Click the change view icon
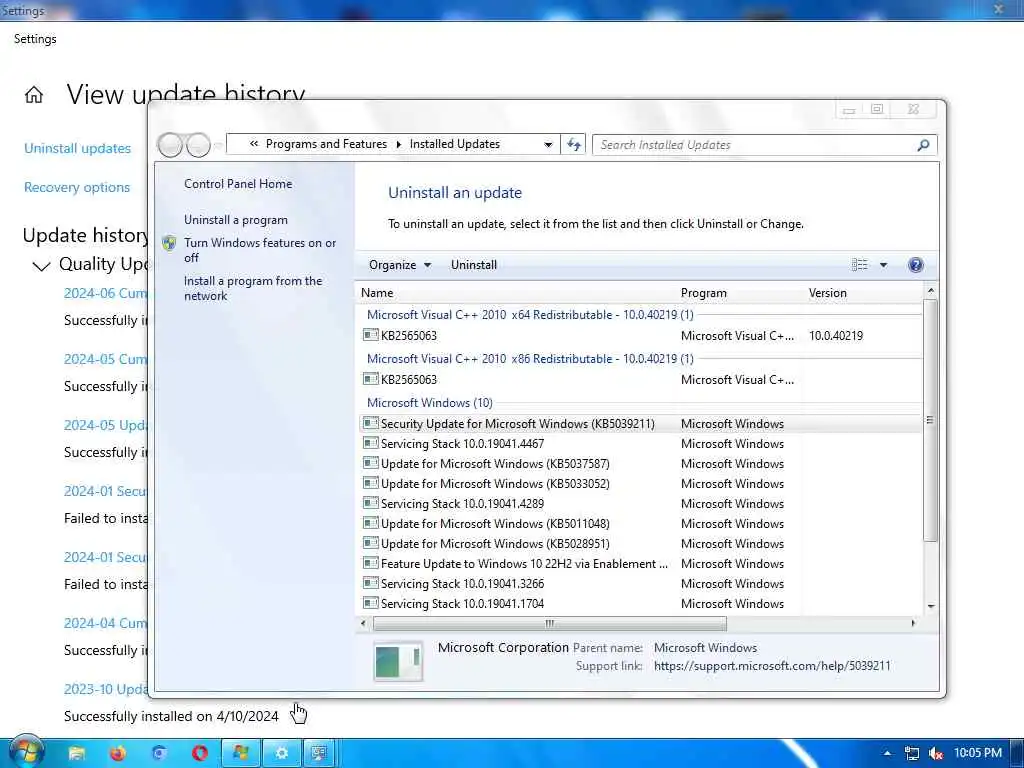This screenshot has width=1024, height=768. pos(859,264)
